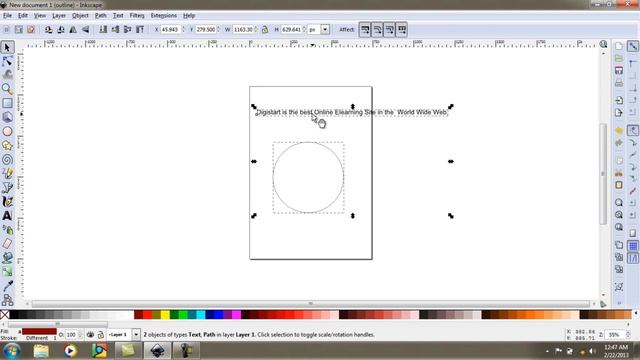Open the px units dropdown
640x360 pixels.
325,29
